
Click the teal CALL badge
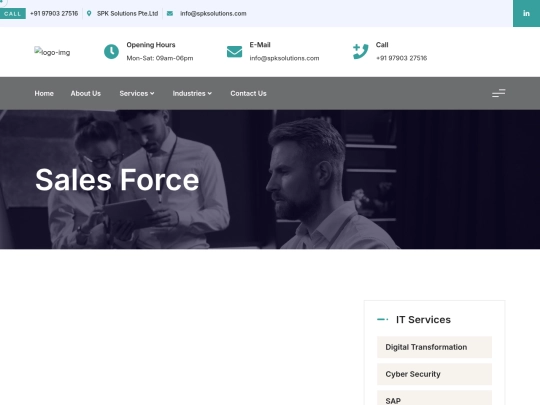[x=13, y=14]
